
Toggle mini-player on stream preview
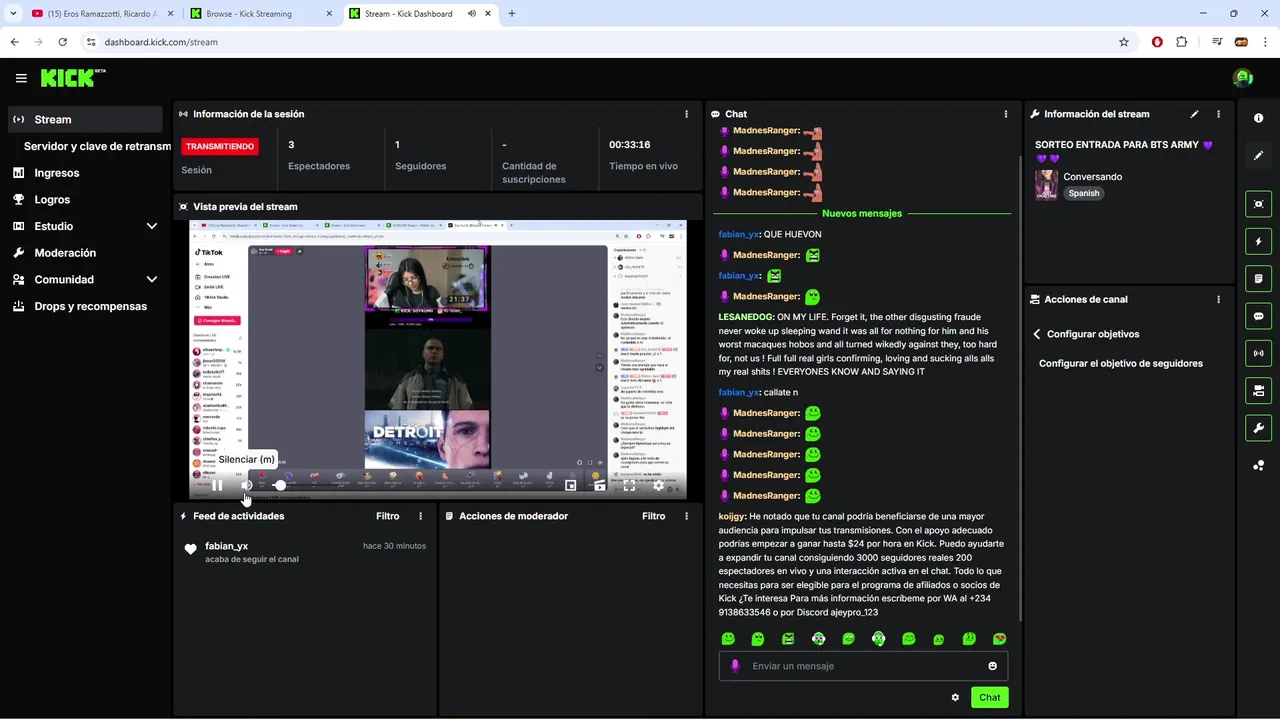pyautogui.click(x=571, y=485)
